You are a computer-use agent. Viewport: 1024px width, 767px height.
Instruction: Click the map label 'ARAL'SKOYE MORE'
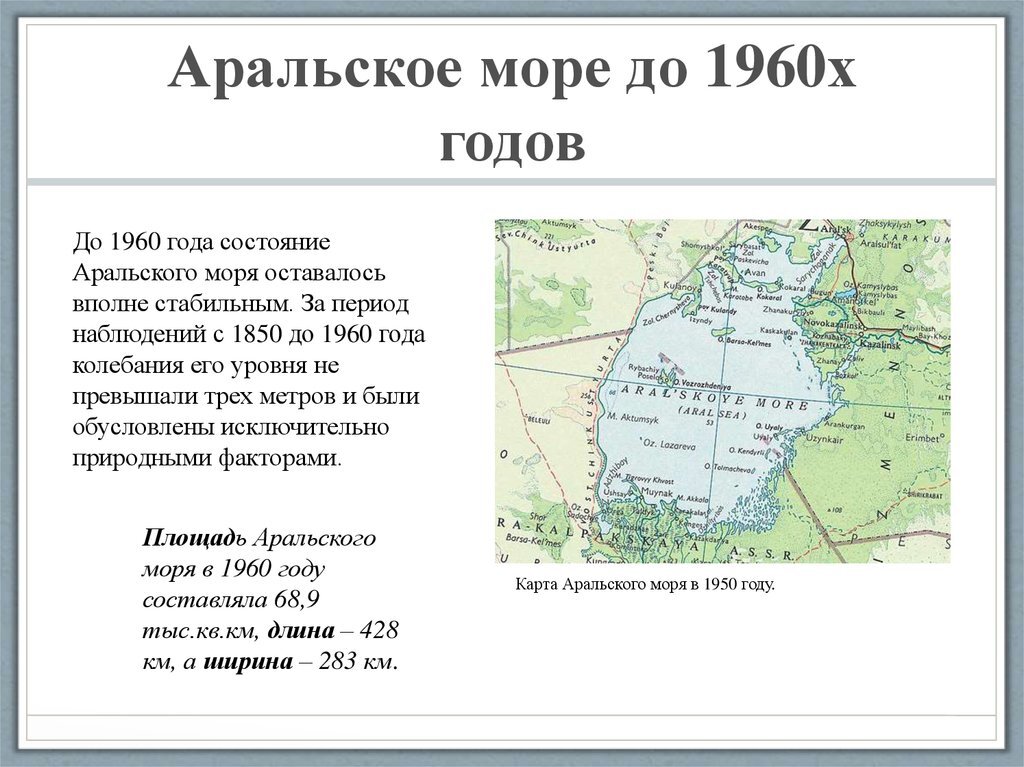(x=713, y=397)
